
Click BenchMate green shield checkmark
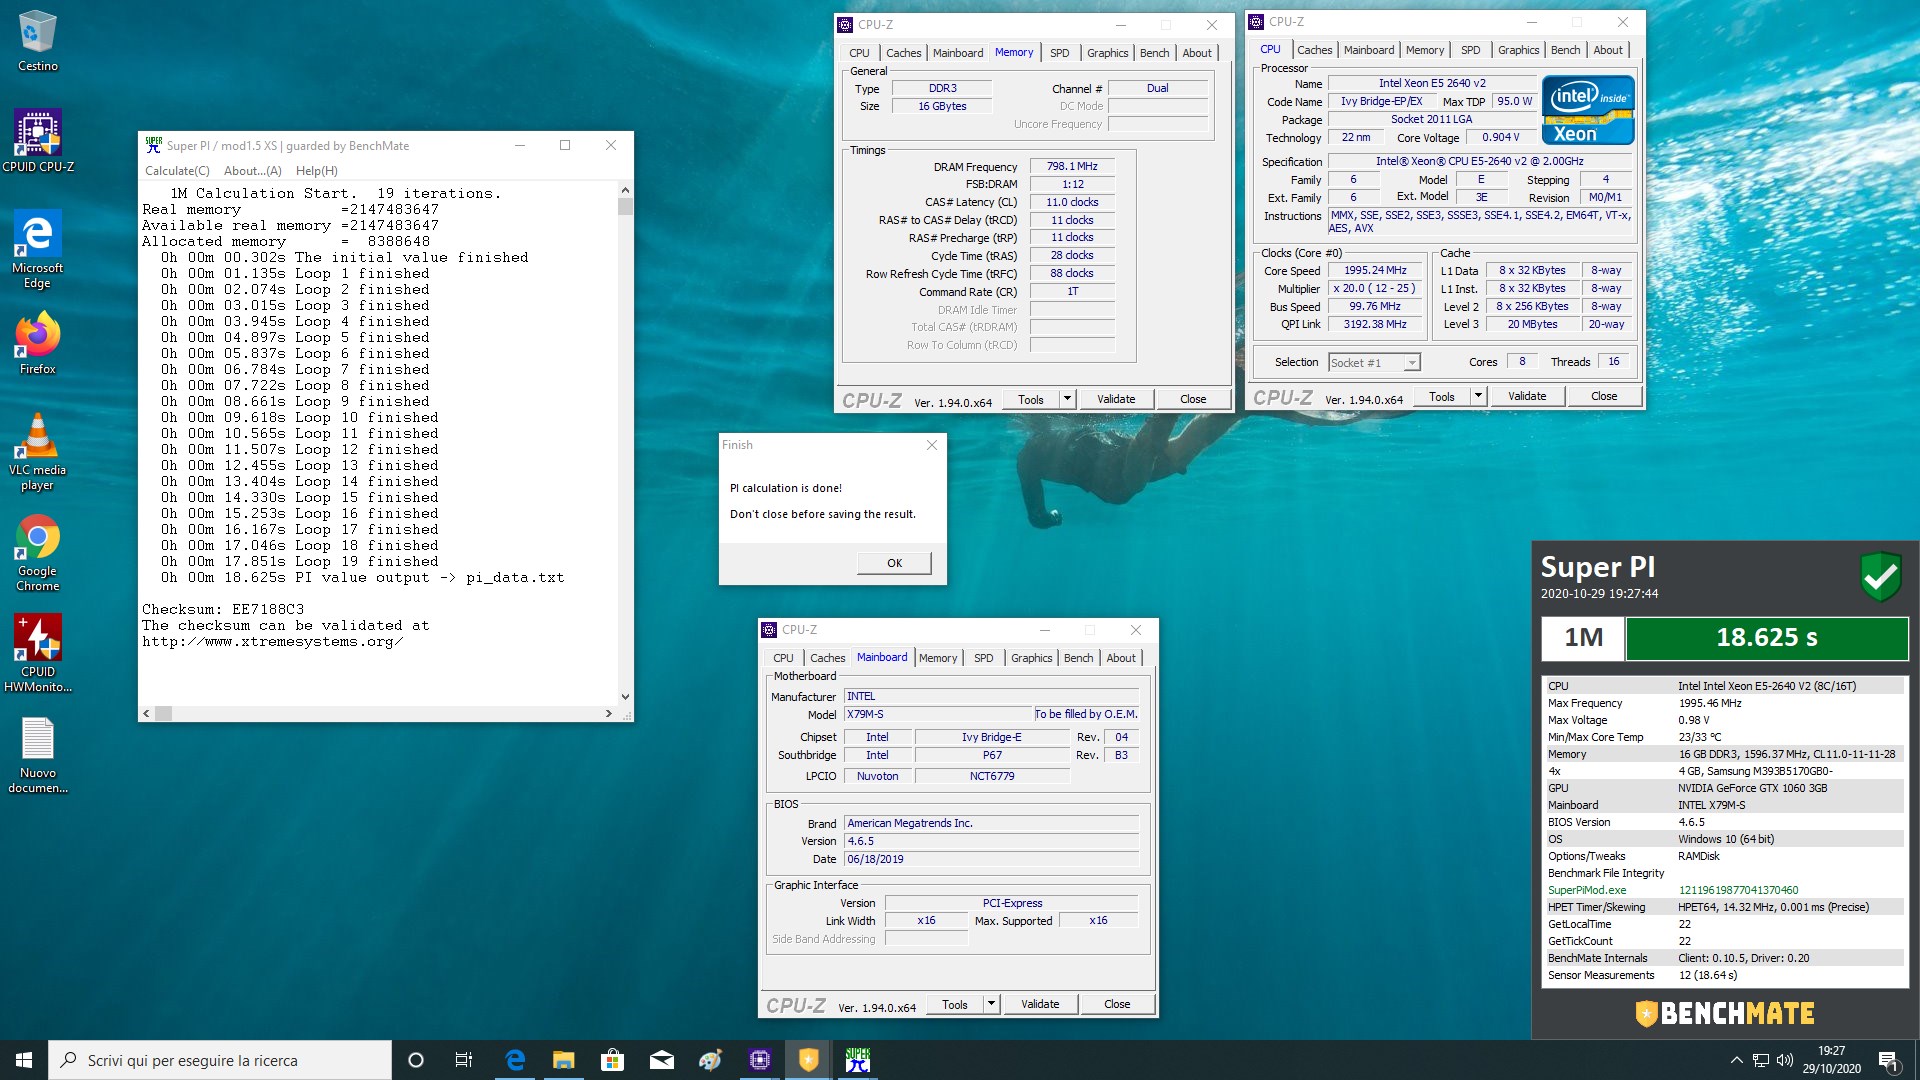tap(1880, 577)
